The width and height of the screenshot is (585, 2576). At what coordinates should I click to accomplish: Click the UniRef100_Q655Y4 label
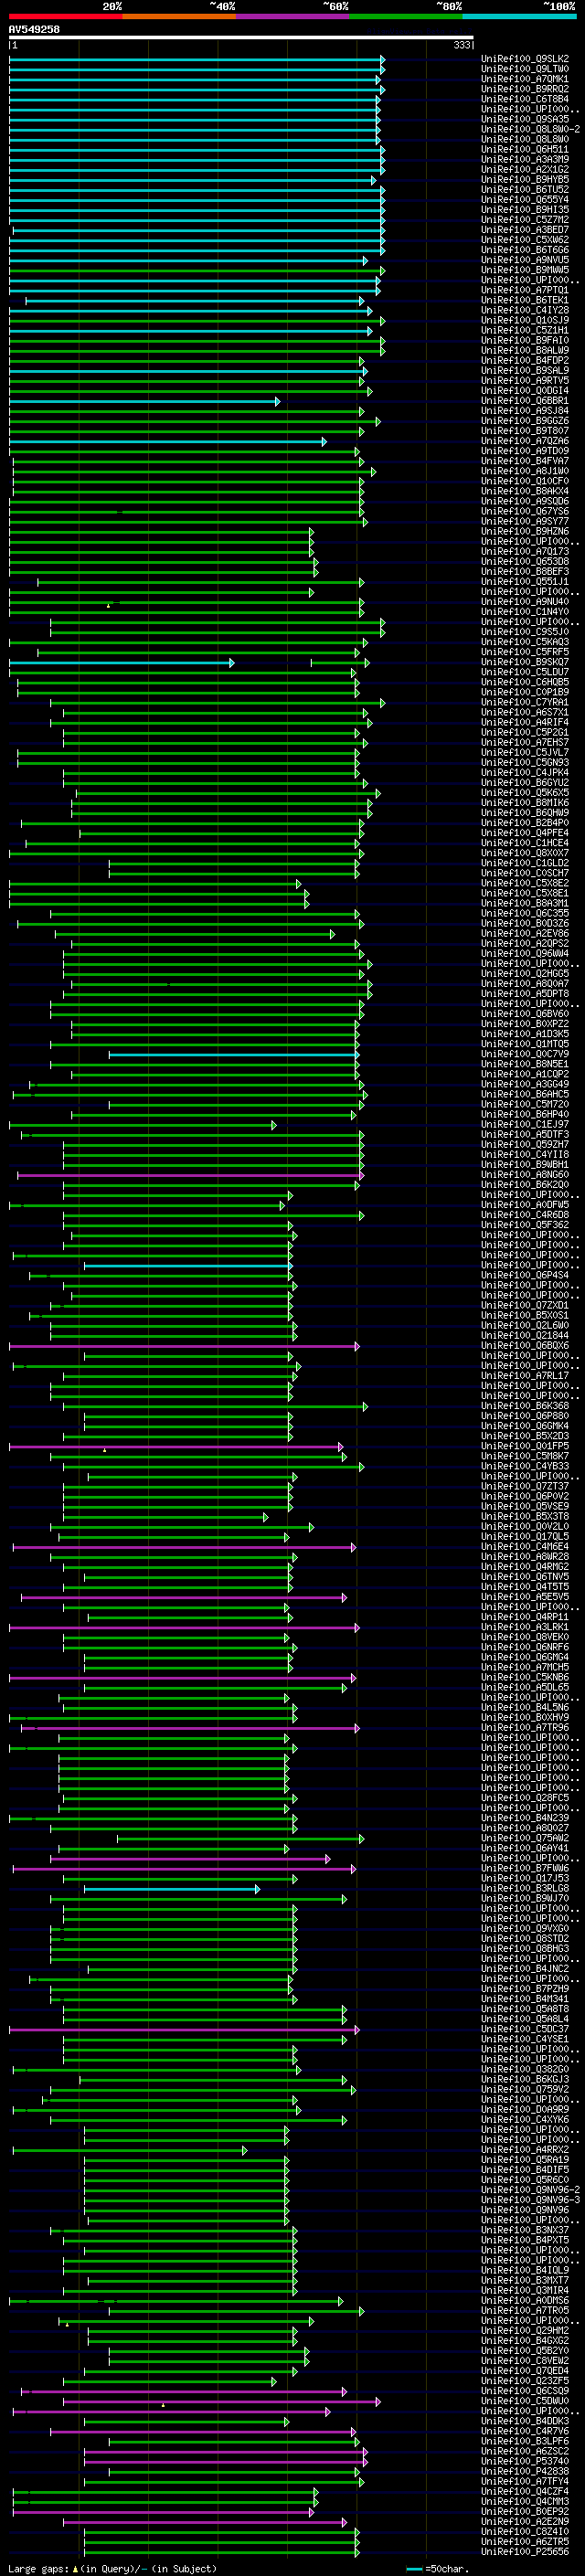525,199
